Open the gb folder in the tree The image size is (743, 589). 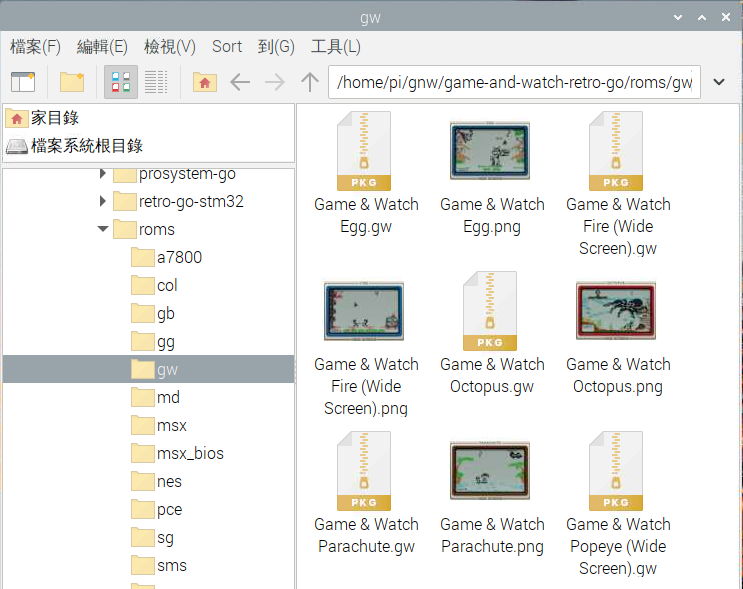click(166, 314)
